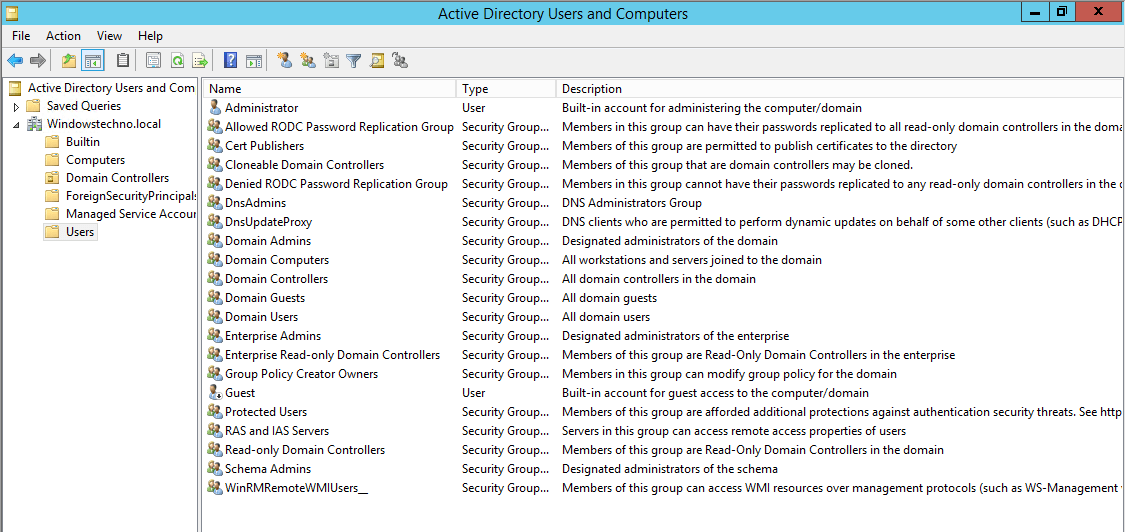Collapse the Windowstechno.local domain node

click(x=16, y=125)
